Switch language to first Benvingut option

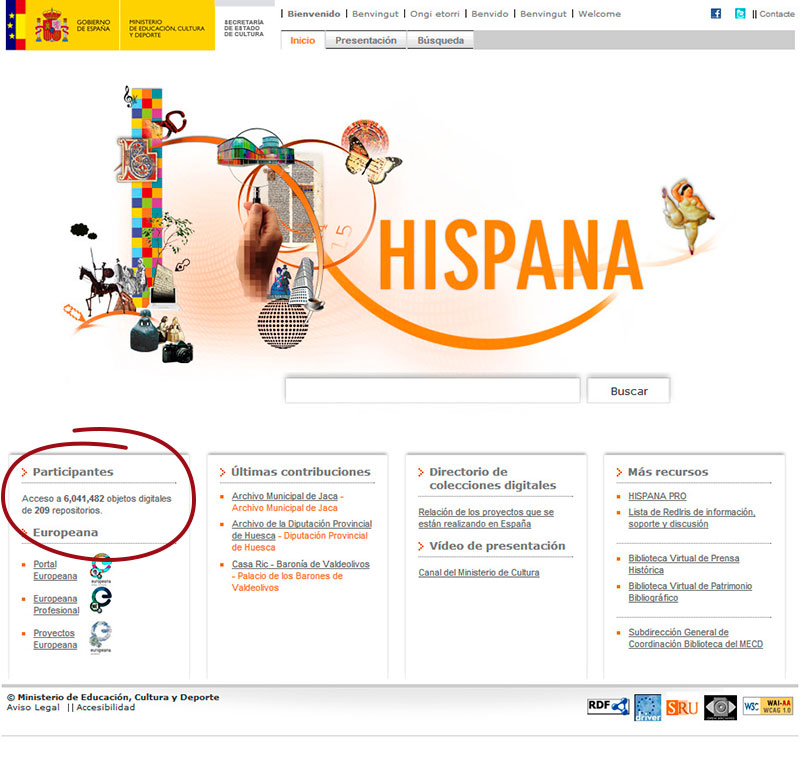click(375, 14)
